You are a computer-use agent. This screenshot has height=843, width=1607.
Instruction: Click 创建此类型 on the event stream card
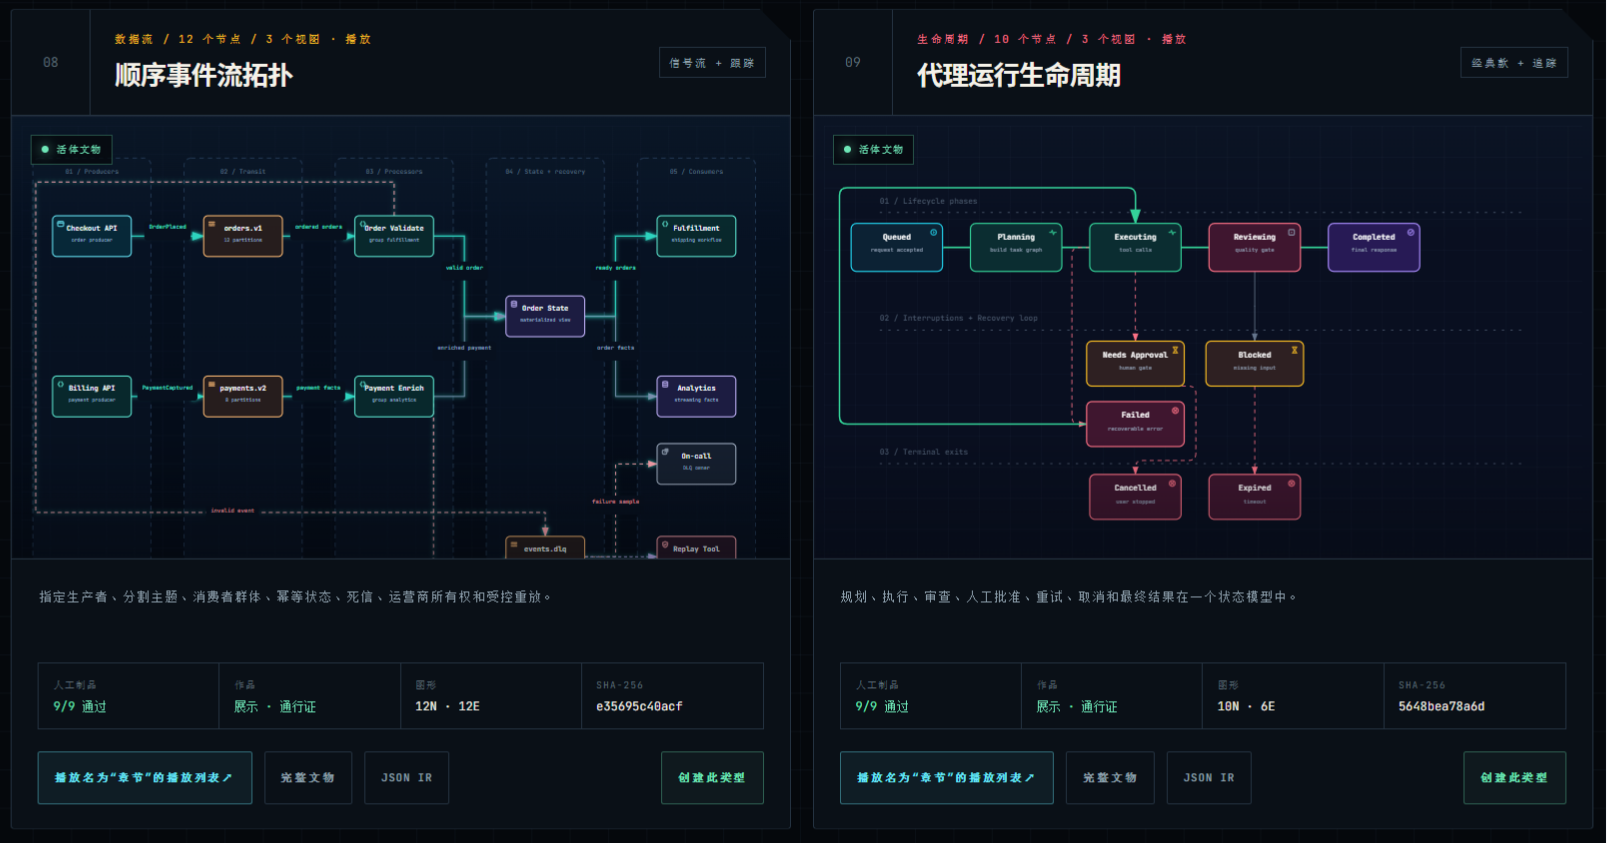pyautogui.click(x=712, y=777)
